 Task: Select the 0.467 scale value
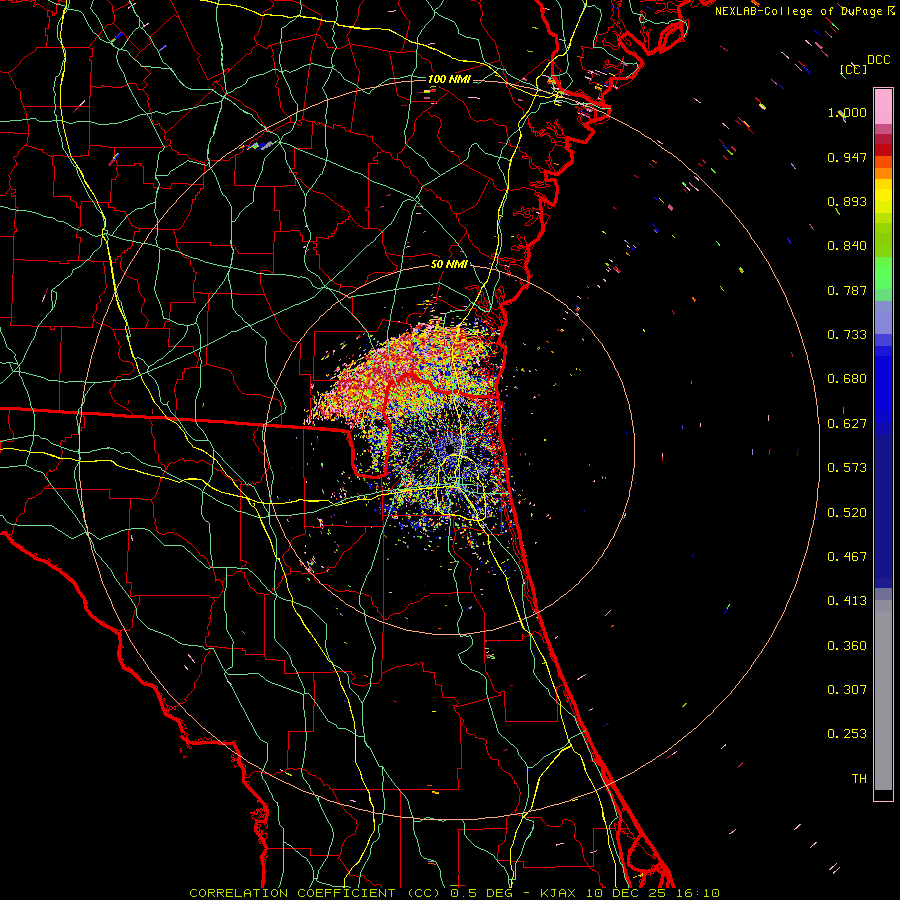[847, 557]
